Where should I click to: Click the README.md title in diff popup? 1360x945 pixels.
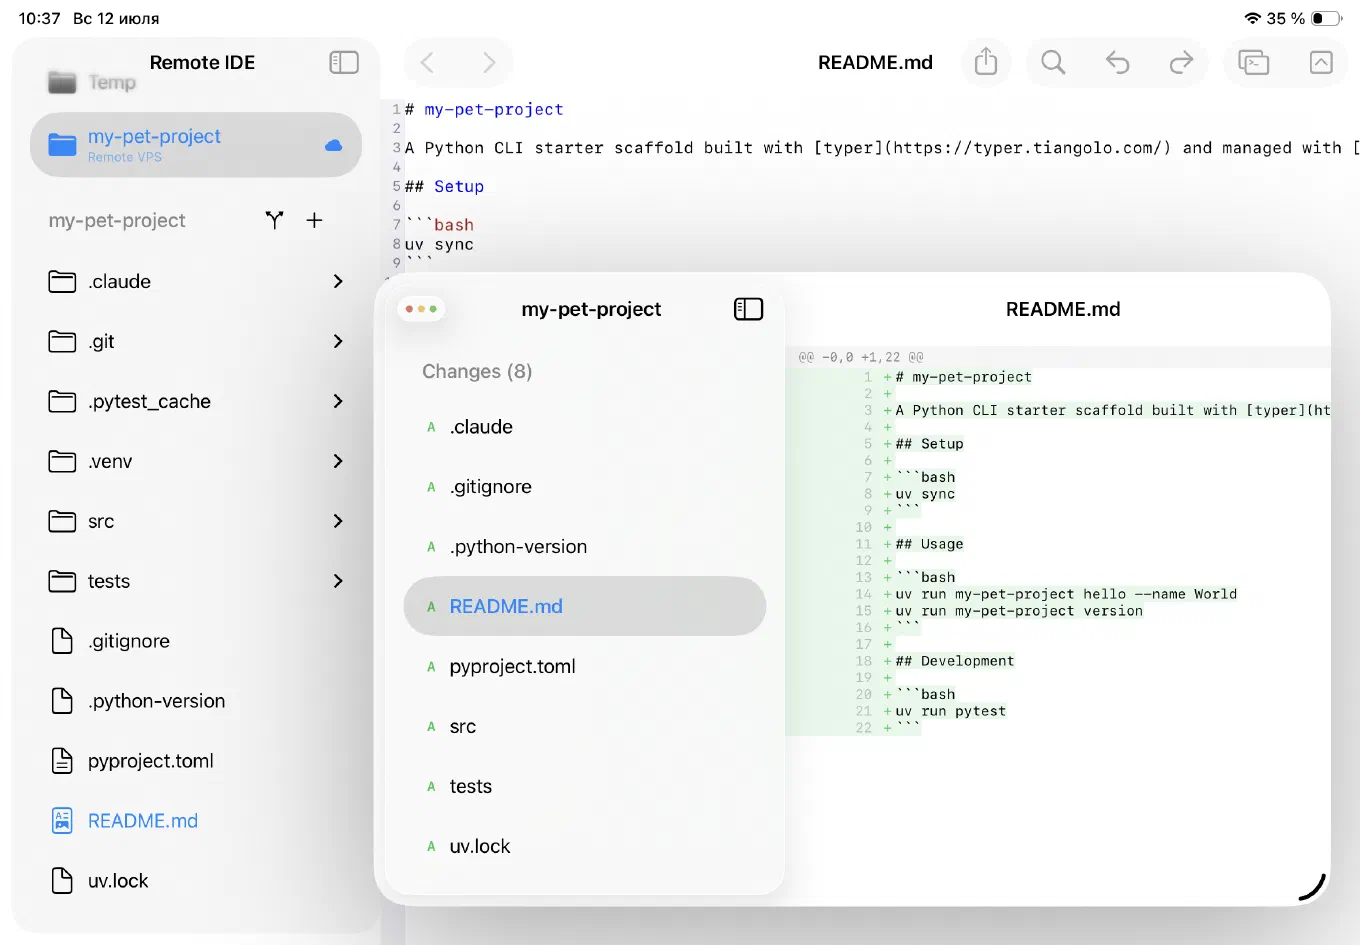point(1063,310)
